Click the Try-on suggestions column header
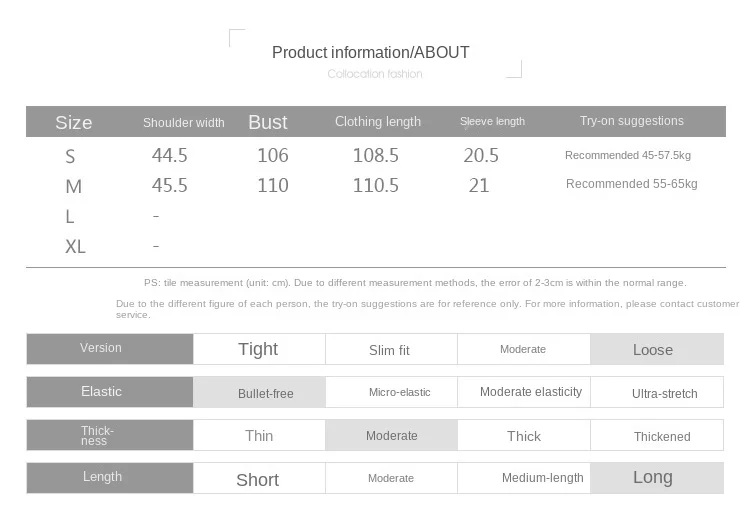This screenshot has height=520, width=750. (632, 121)
